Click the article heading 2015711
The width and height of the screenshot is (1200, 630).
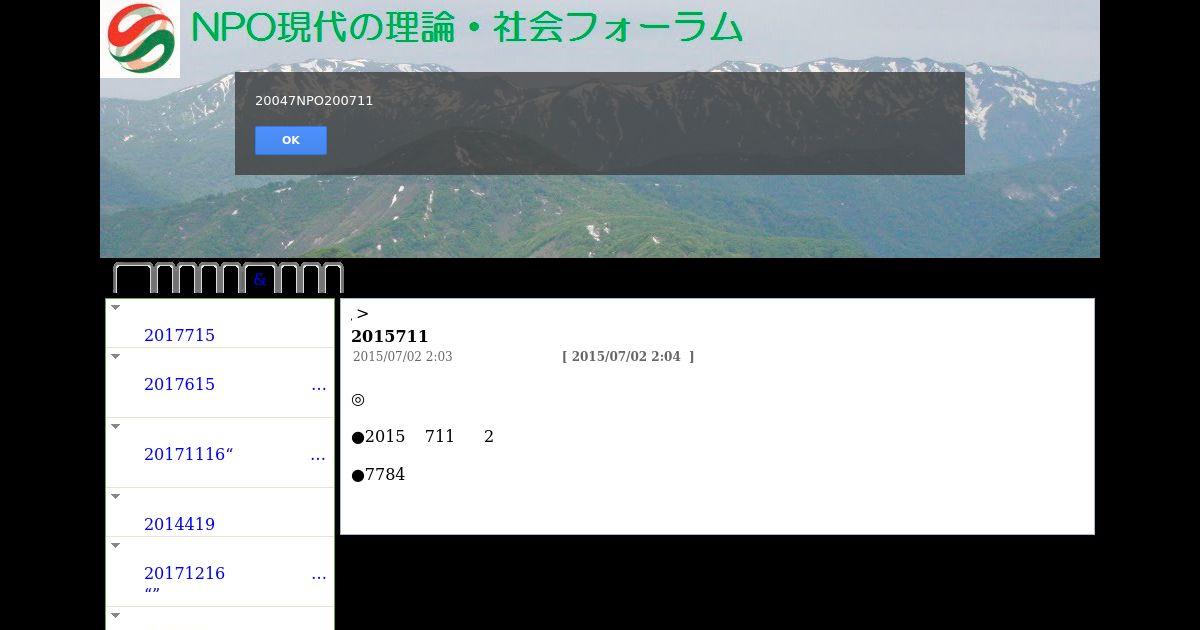tap(390, 336)
